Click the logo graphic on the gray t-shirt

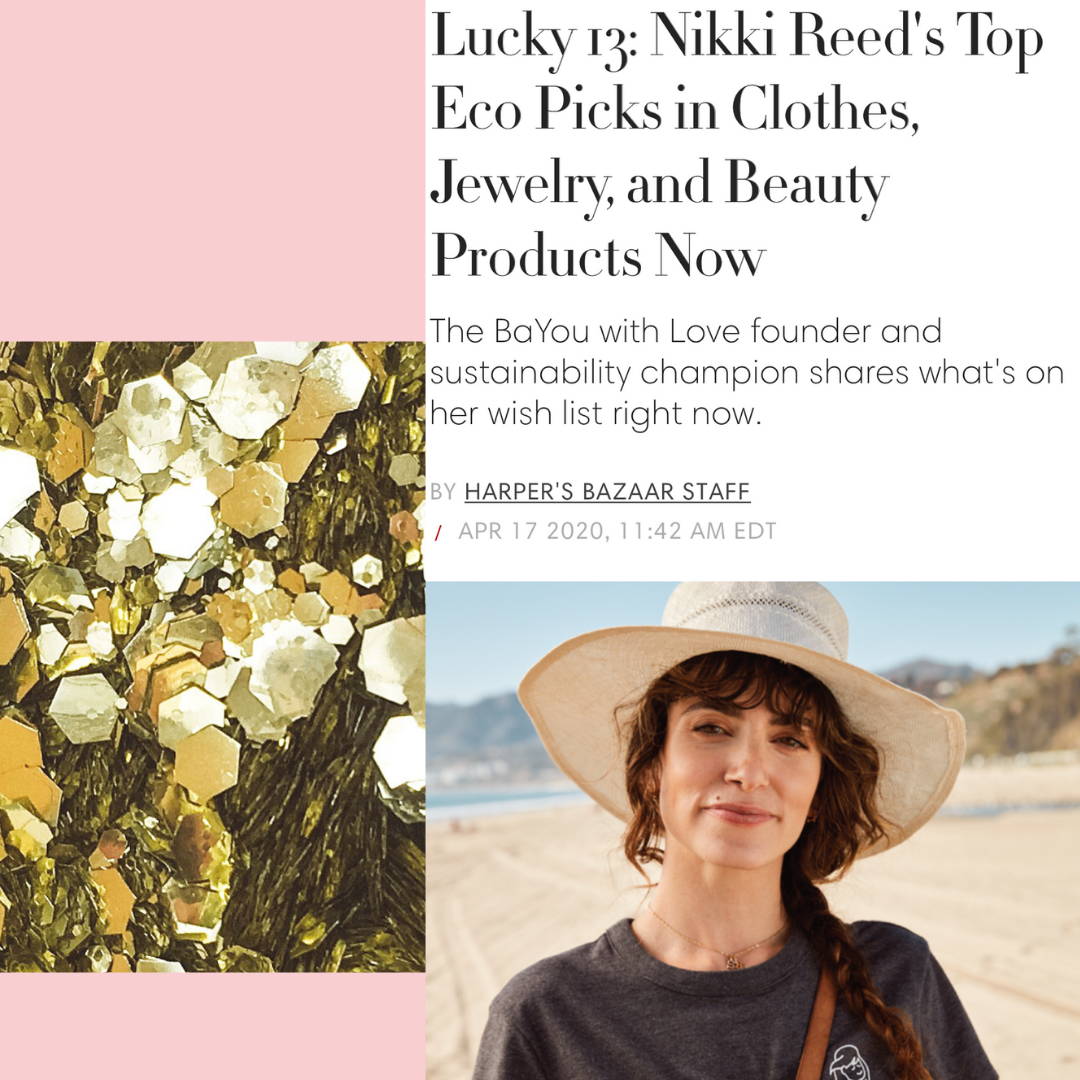(x=851, y=1061)
